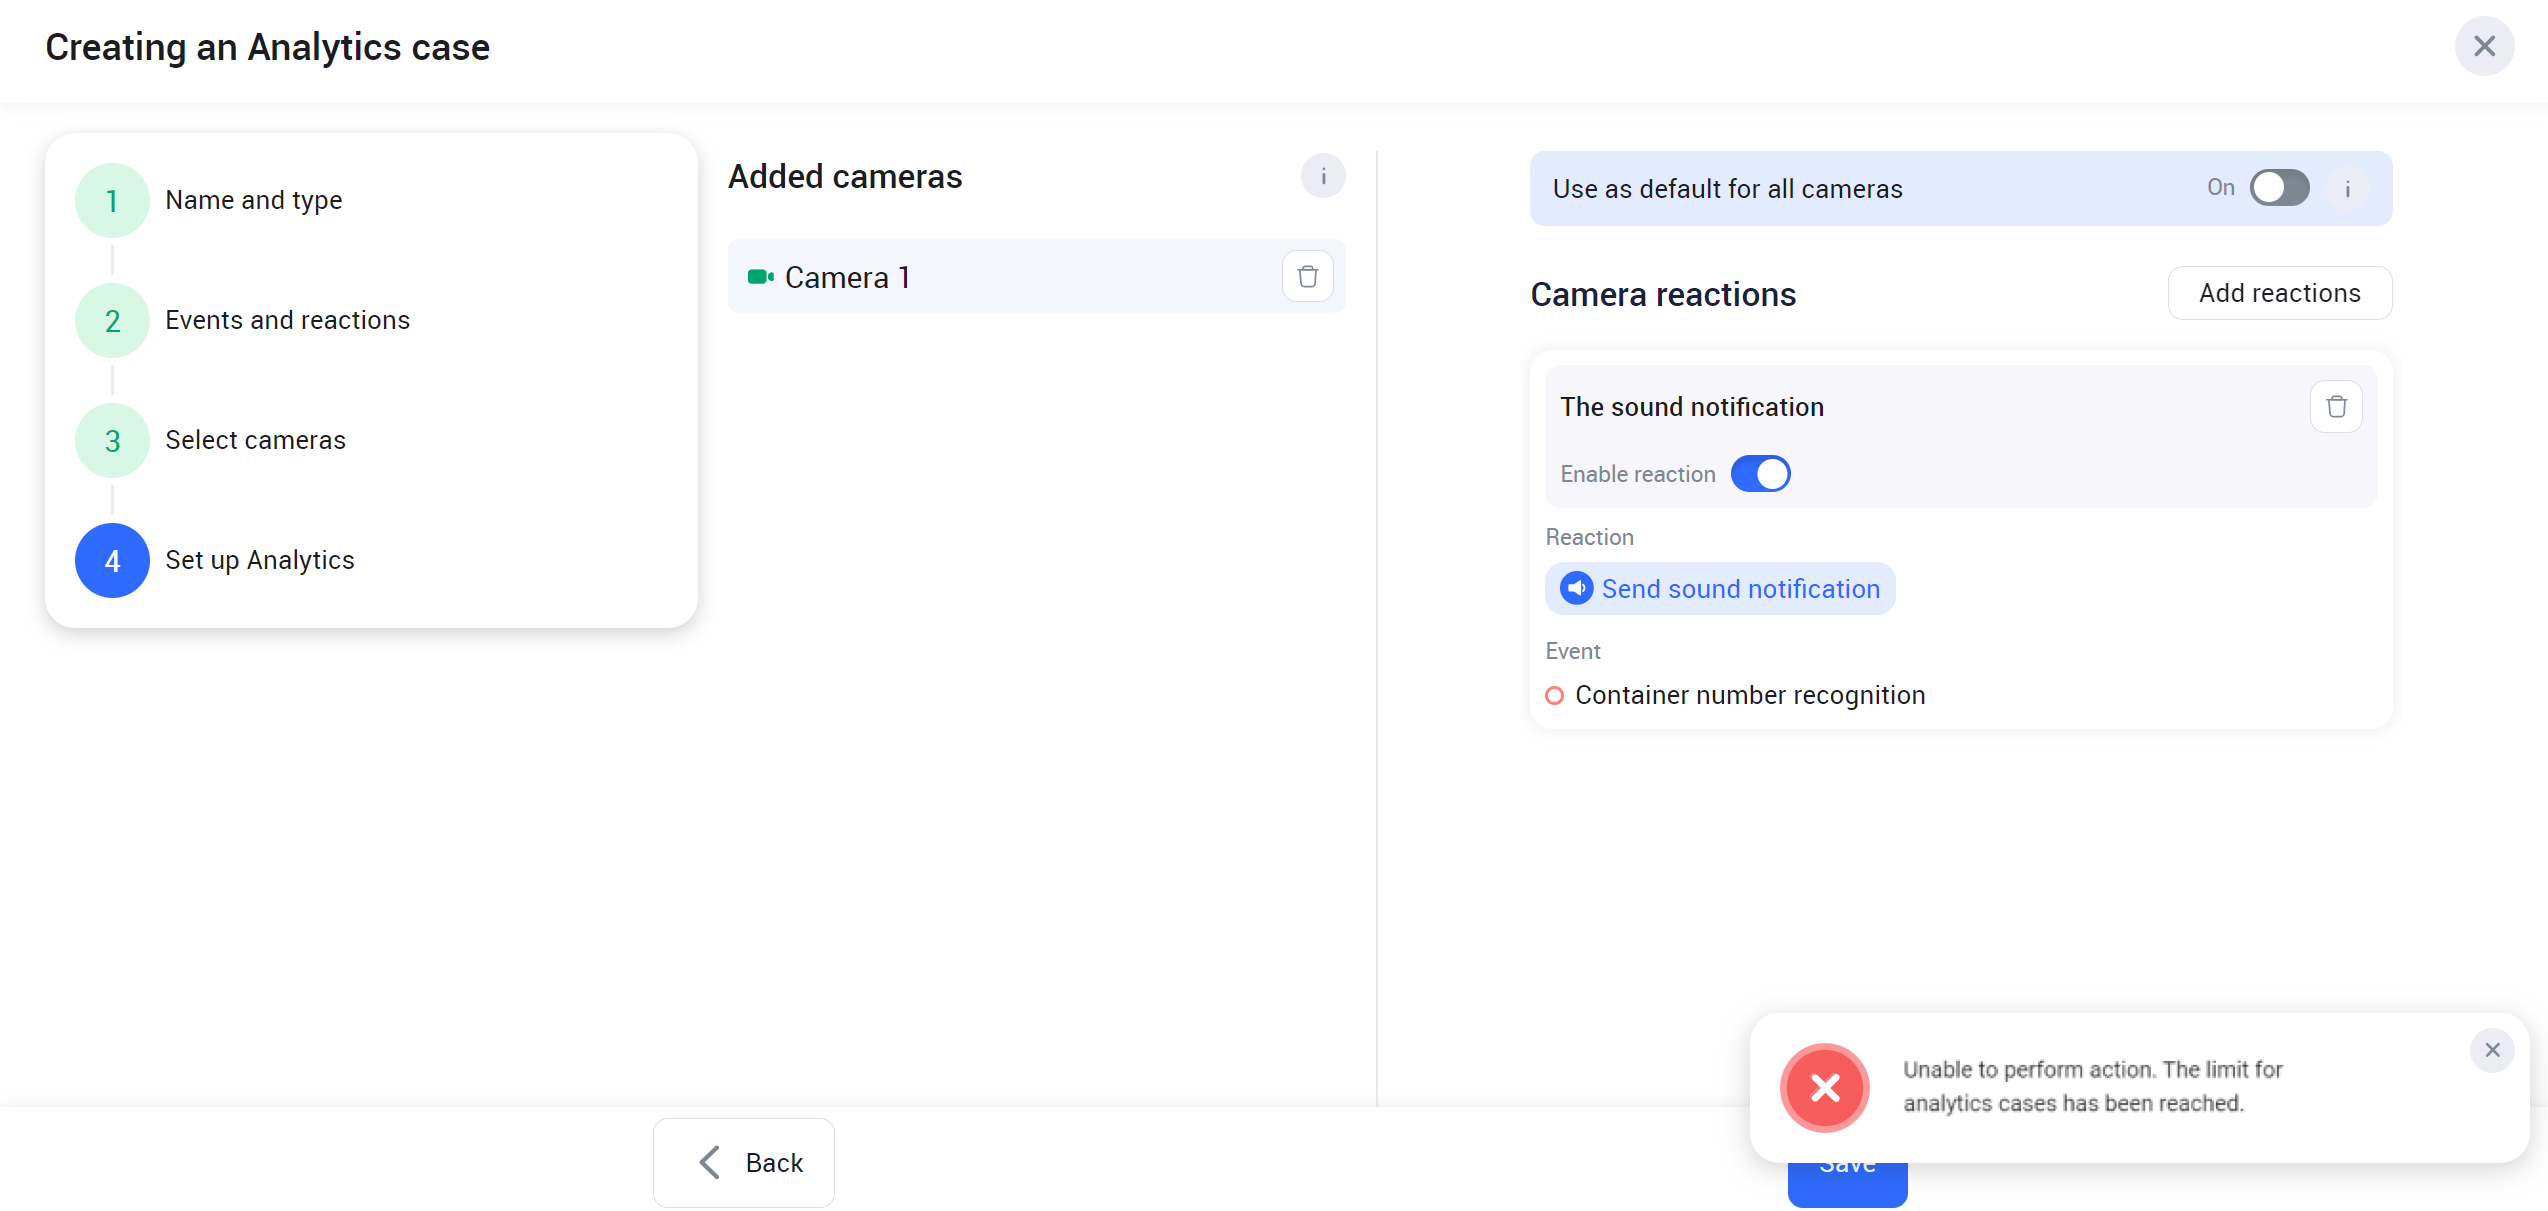Click the speaker icon in Send sound notification

1577,589
